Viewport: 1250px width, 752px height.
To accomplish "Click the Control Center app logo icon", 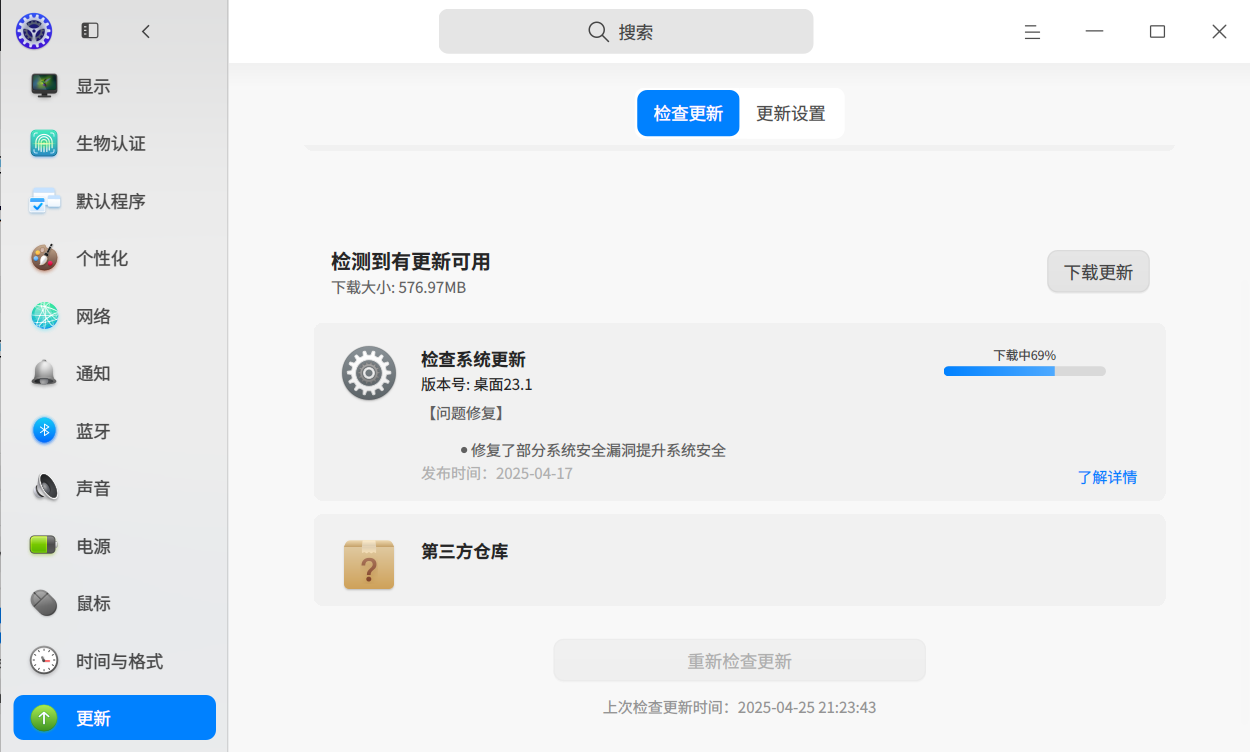I will click(34, 32).
